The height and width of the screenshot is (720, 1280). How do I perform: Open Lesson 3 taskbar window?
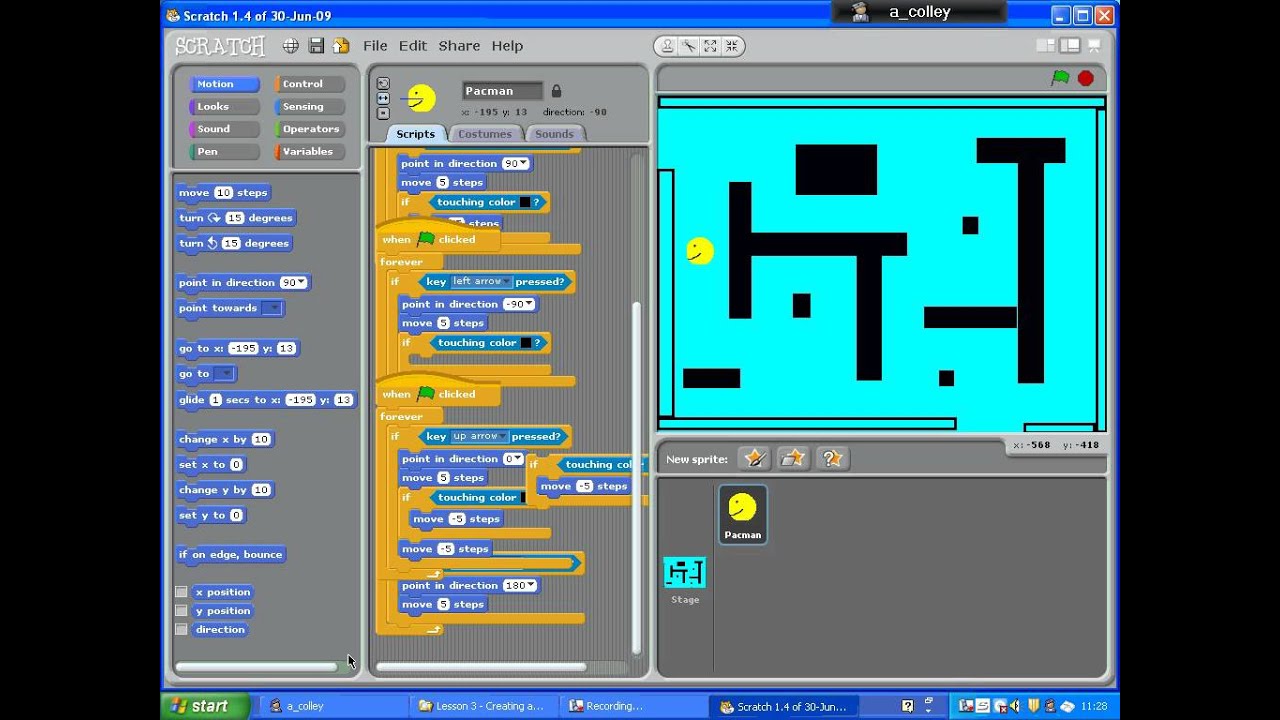[x=484, y=706]
